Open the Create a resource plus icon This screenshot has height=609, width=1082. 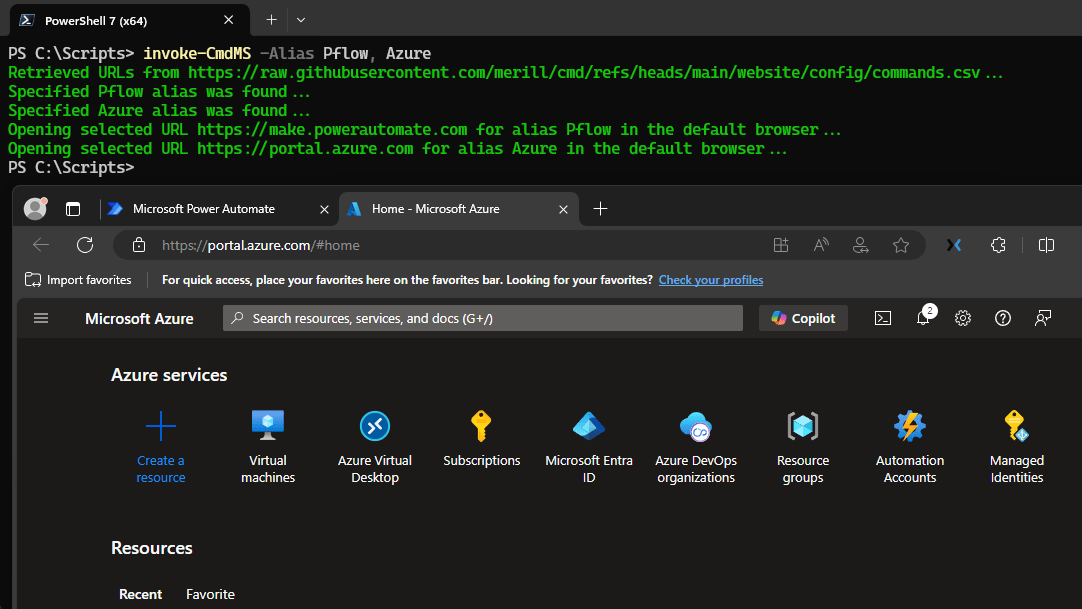click(x=161, y=426)
